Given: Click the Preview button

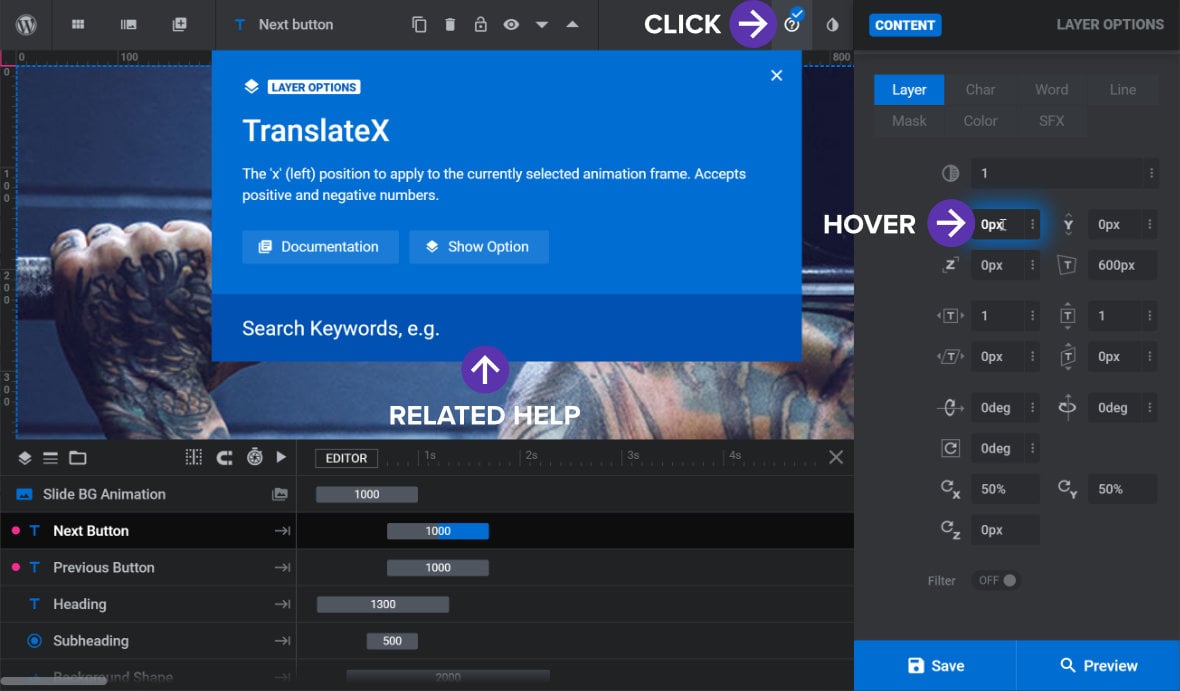Looking at the screenshot, I should [x=1099, y=665].
